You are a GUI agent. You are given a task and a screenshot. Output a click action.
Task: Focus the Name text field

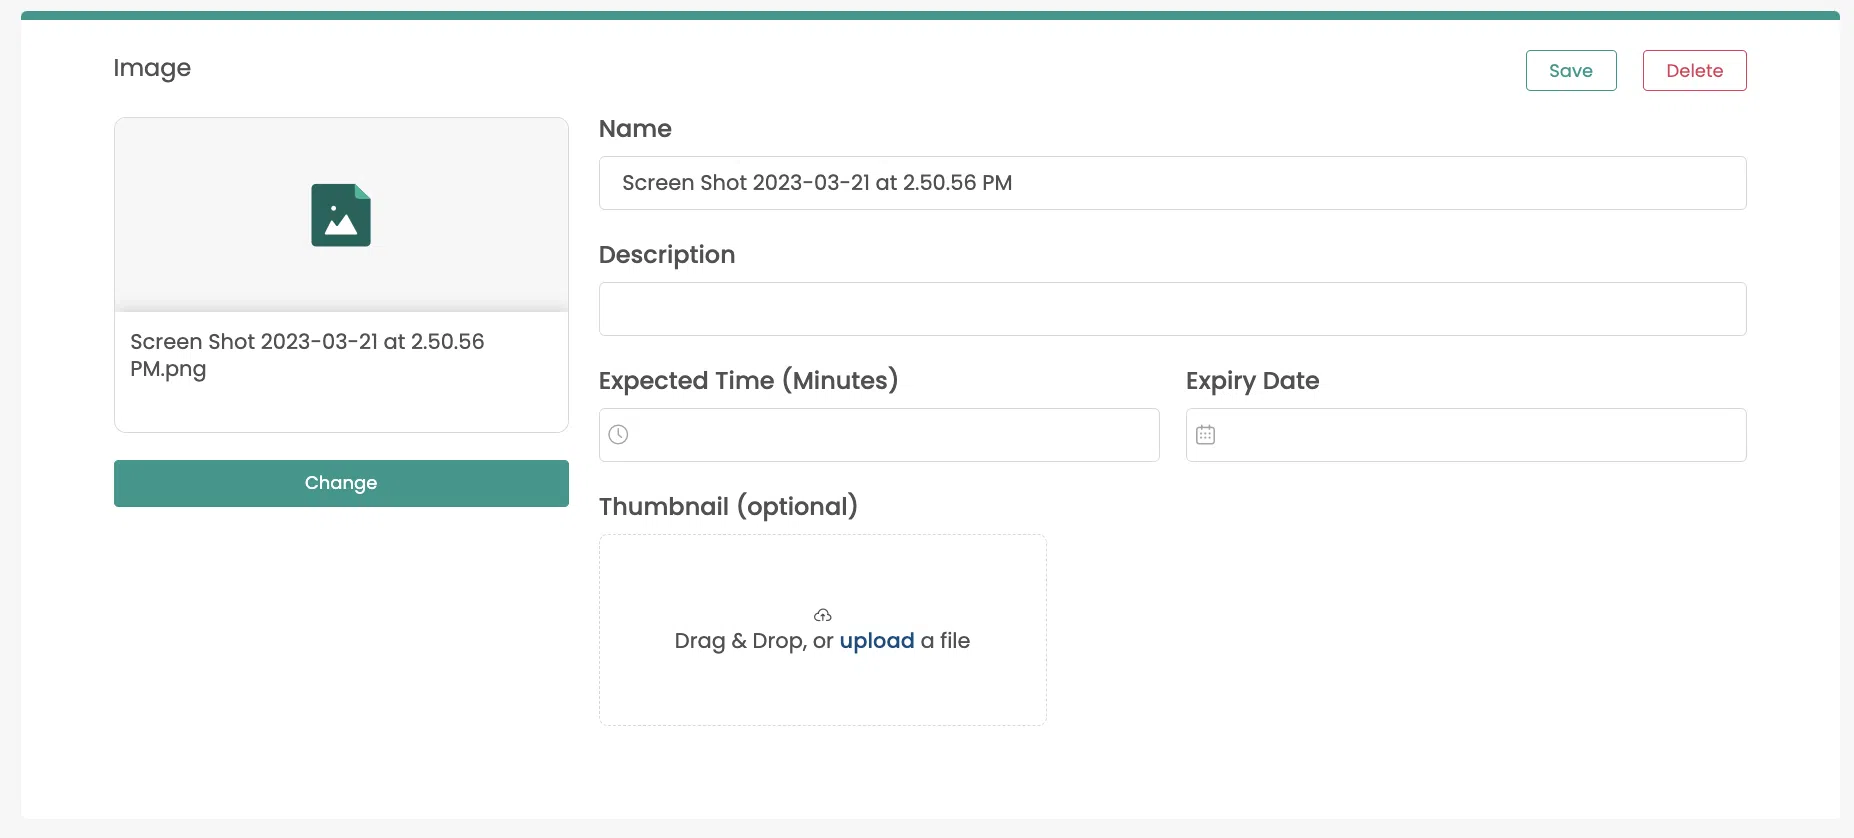click(1172, 183)
